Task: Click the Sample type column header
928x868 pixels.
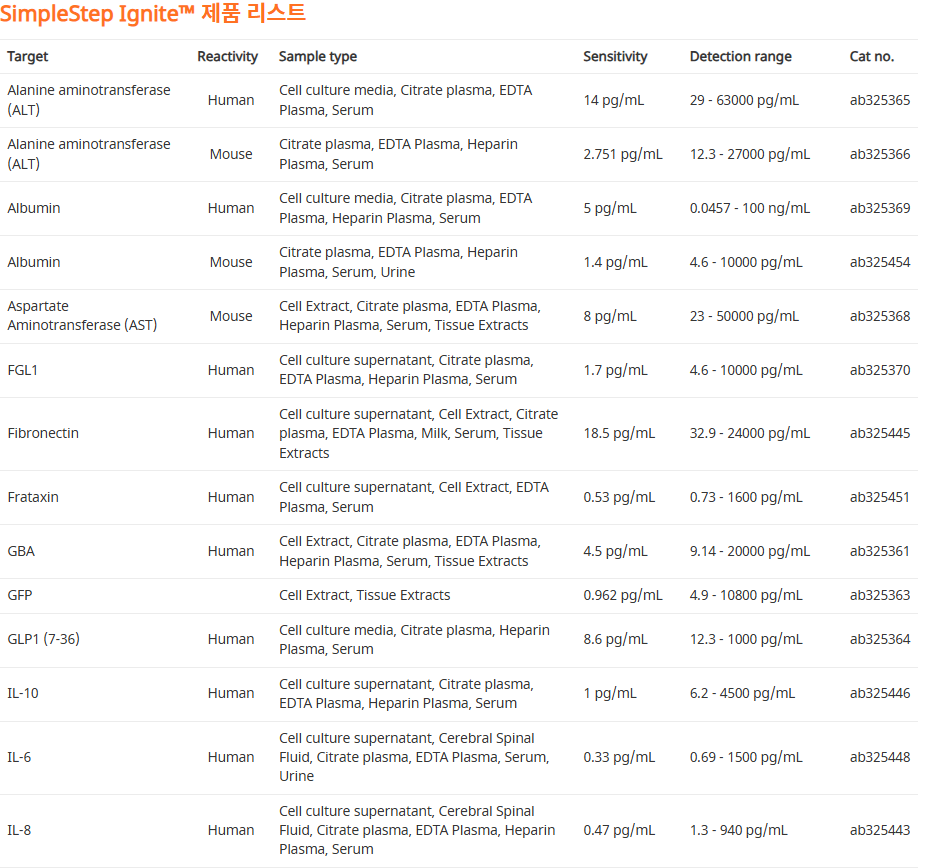Action: coord(318,57)
